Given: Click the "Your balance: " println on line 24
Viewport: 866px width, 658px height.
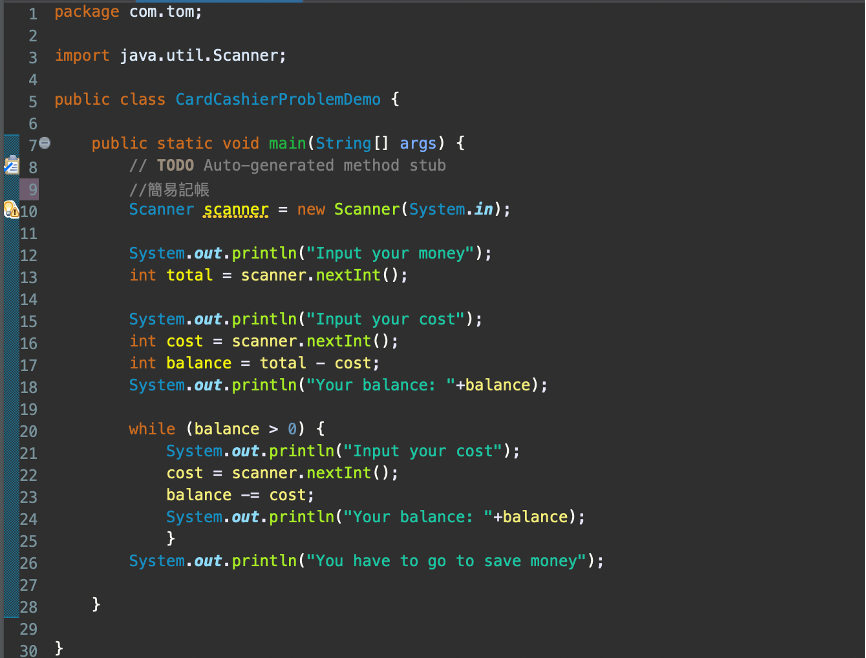Looking at the screenshot, I should point(376,517).
